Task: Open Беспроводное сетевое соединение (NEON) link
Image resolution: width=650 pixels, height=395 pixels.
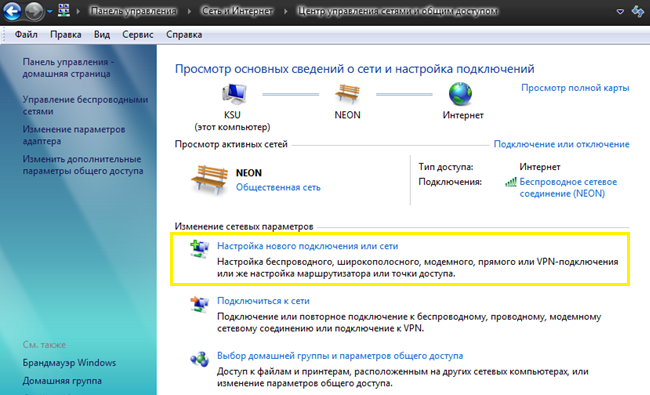Action: [x=568, y=188]
